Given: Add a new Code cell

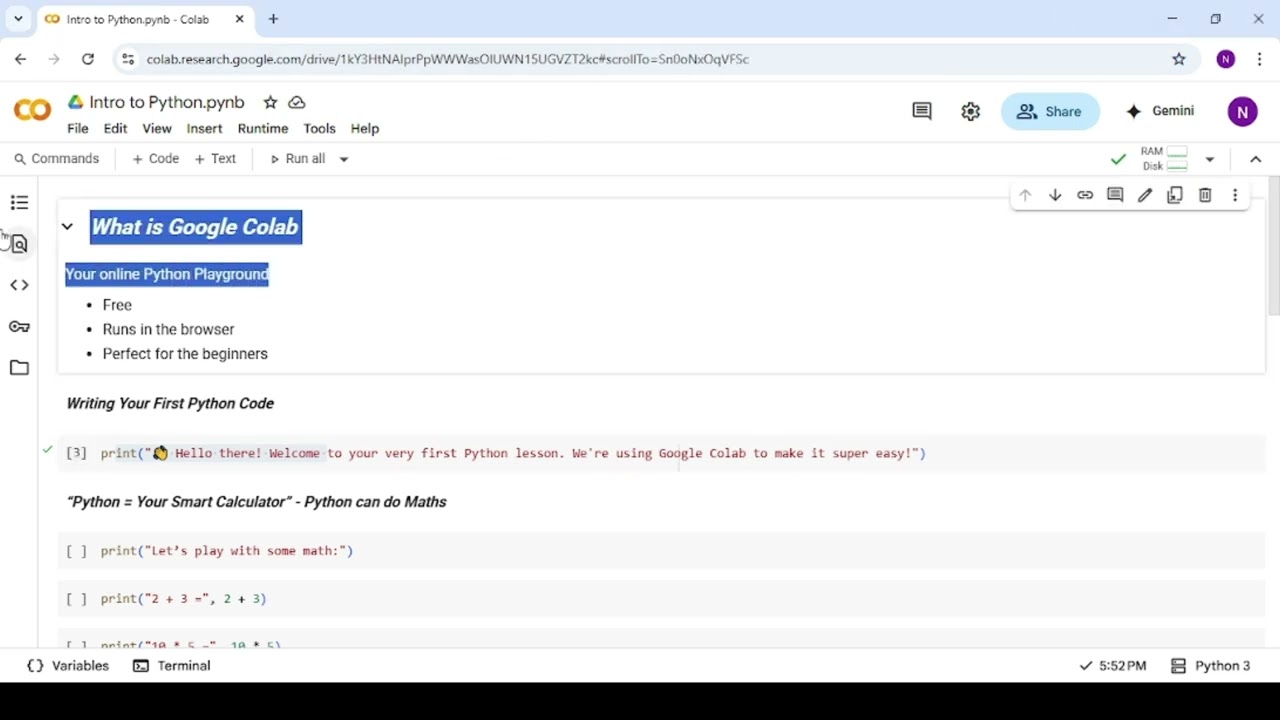Looking at the screenshot, I should click(x=156, y=159).
